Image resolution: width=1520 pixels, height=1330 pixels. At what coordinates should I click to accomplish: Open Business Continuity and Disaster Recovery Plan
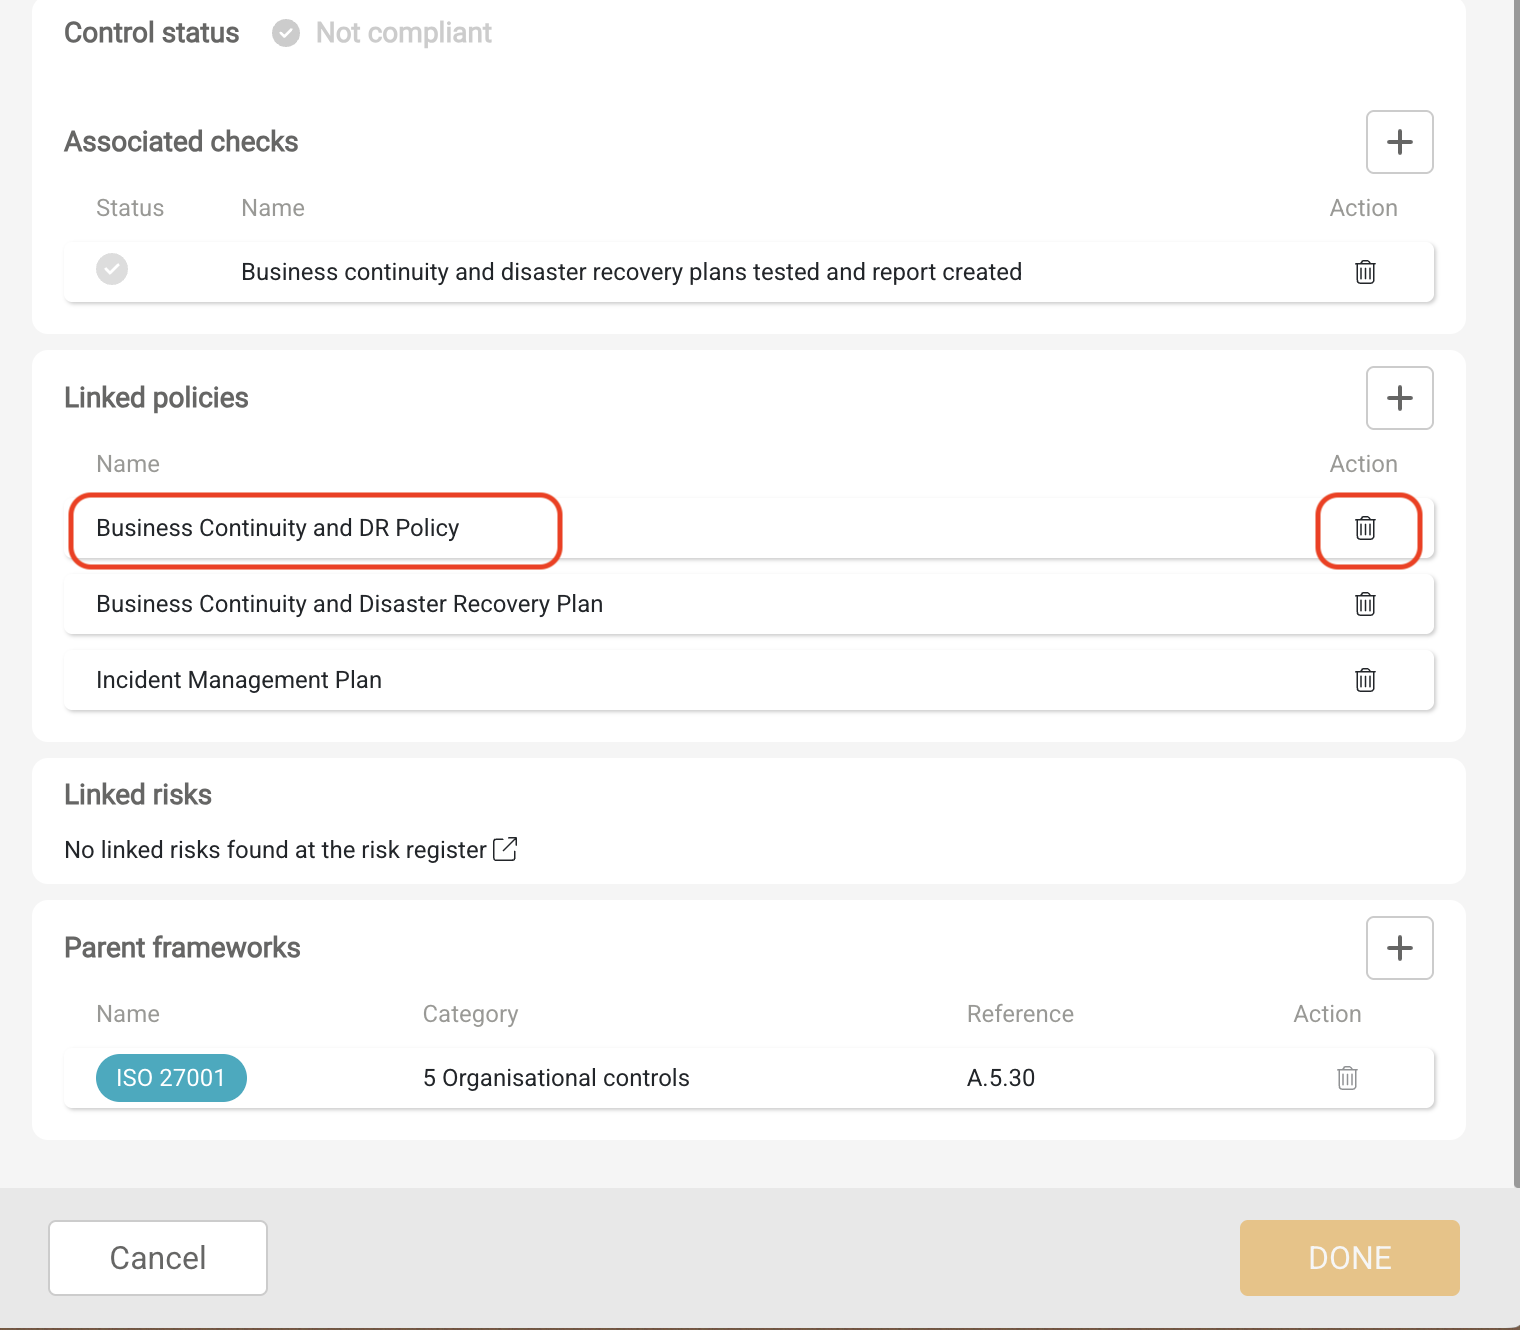click(349, 604)
